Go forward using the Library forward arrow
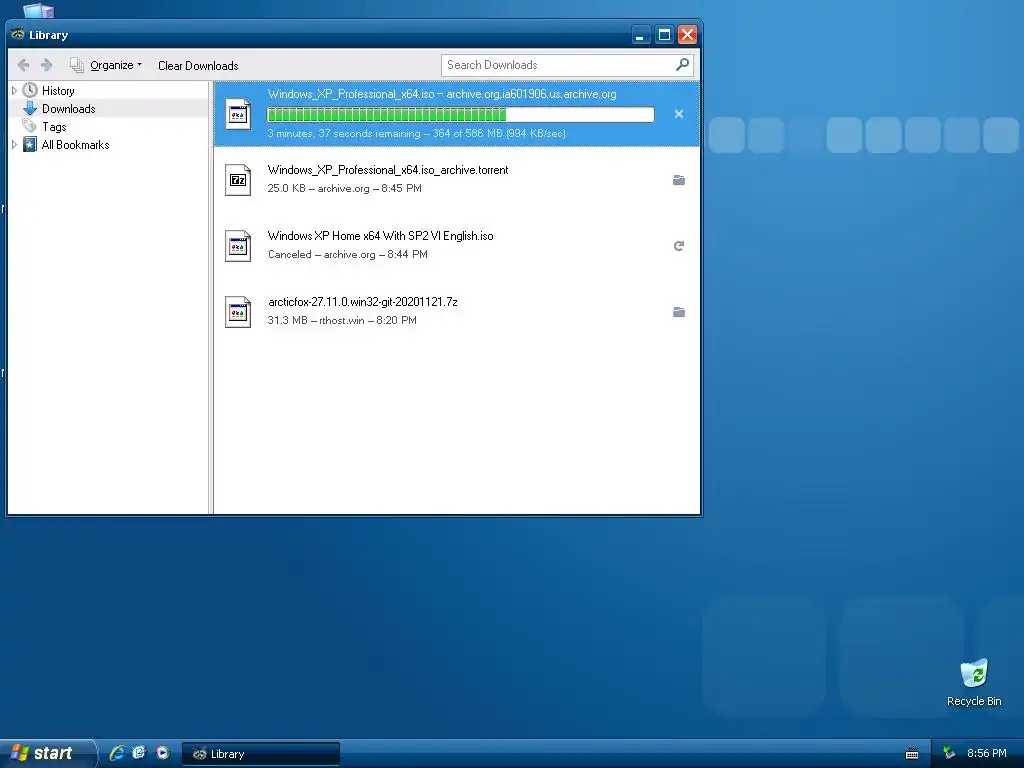 [x=46, y=65]
